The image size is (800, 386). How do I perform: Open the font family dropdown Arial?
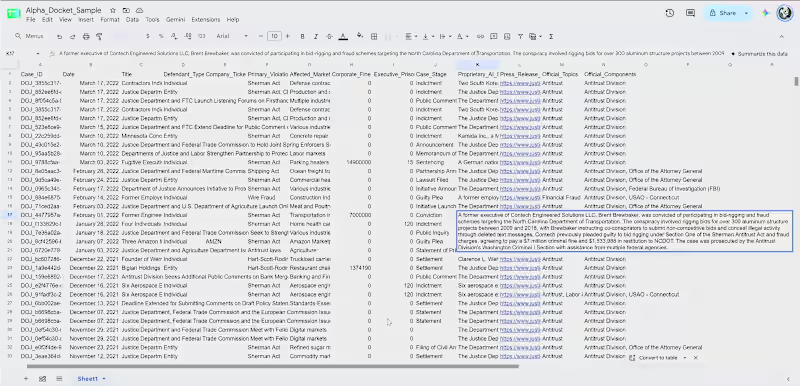232,37
